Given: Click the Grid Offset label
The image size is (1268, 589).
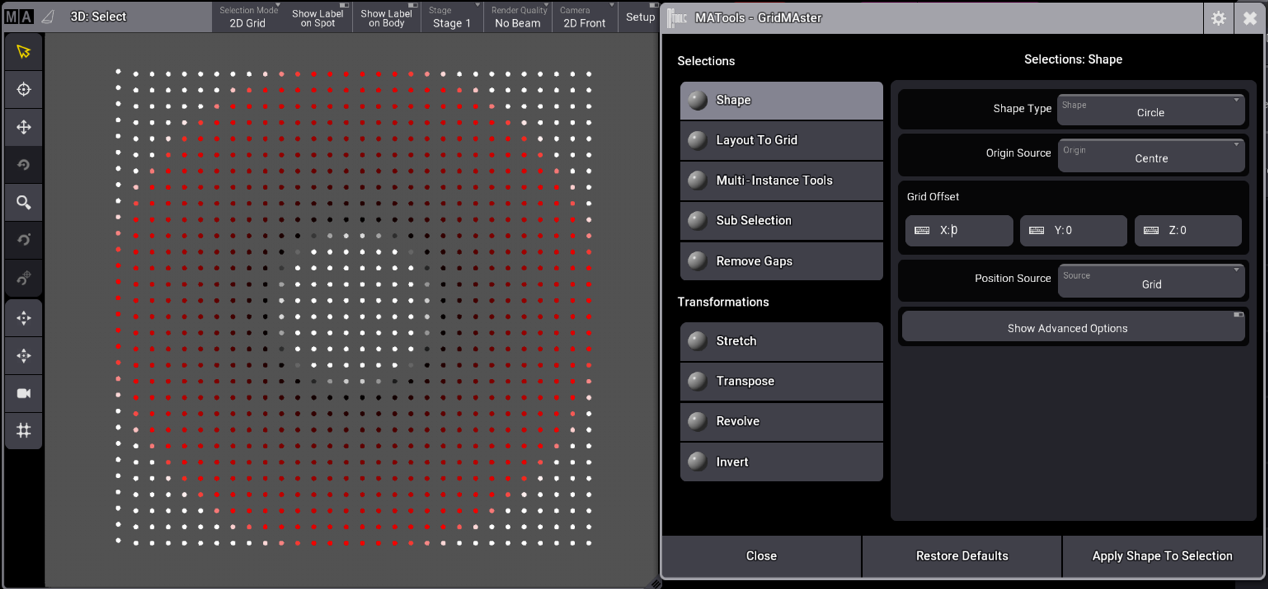Looking at the screenshot, I should click(933, 197).
